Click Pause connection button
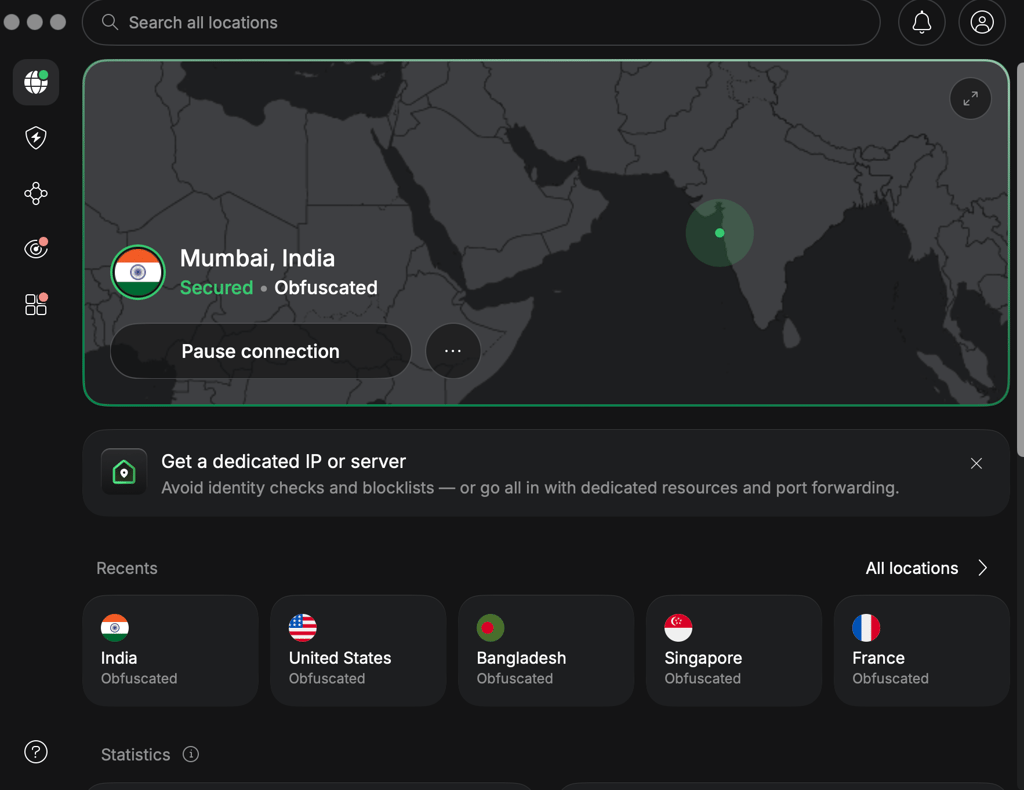This screenshot has width=1024, height=790. click(261, 351)
